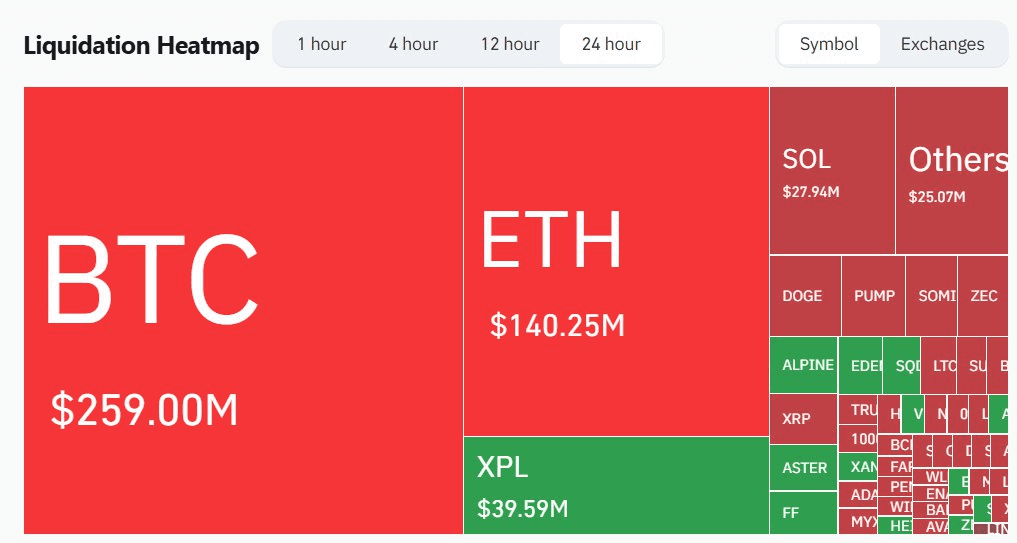Viewport: 1017px width, 543px height.
Task: Select the 24 hour timeframe tab
Action: pyautogui.click(x=611, y=44)
